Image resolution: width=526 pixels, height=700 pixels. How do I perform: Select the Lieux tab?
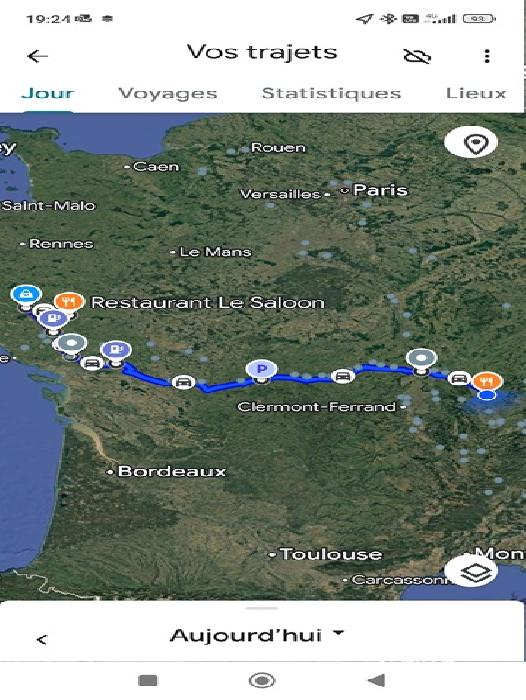coord(476,93)
